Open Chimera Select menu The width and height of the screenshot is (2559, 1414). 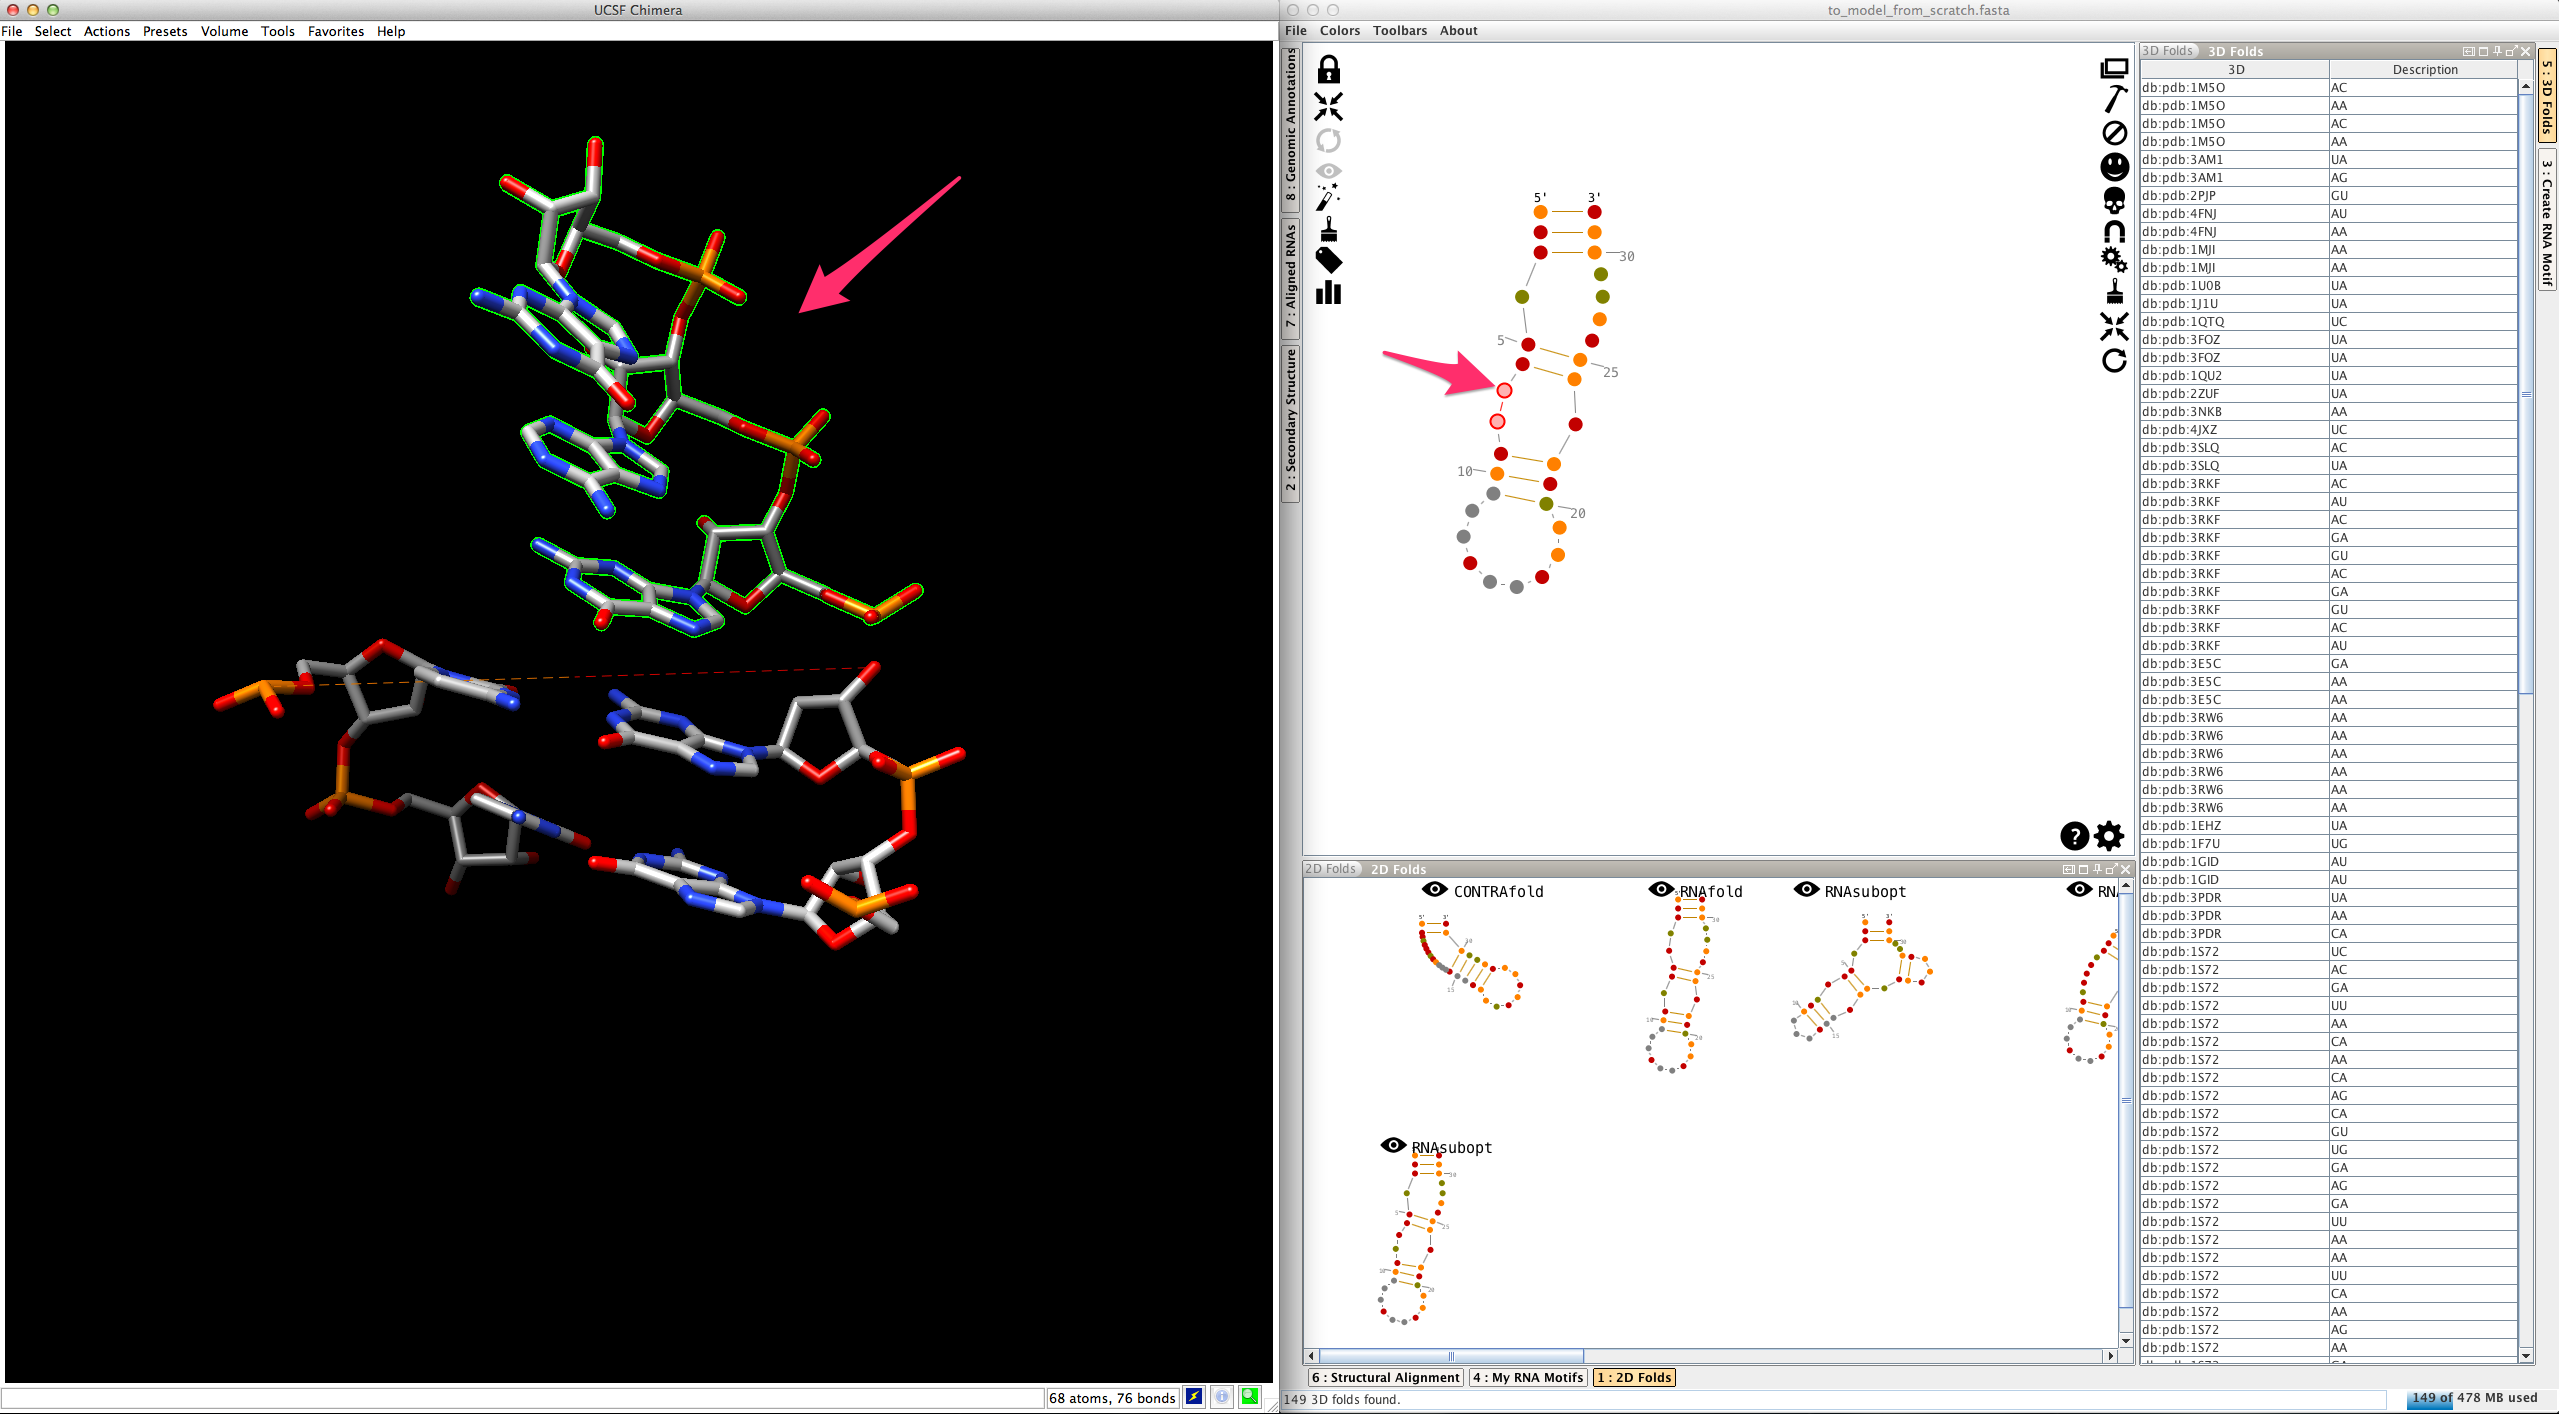coord(53,31)
